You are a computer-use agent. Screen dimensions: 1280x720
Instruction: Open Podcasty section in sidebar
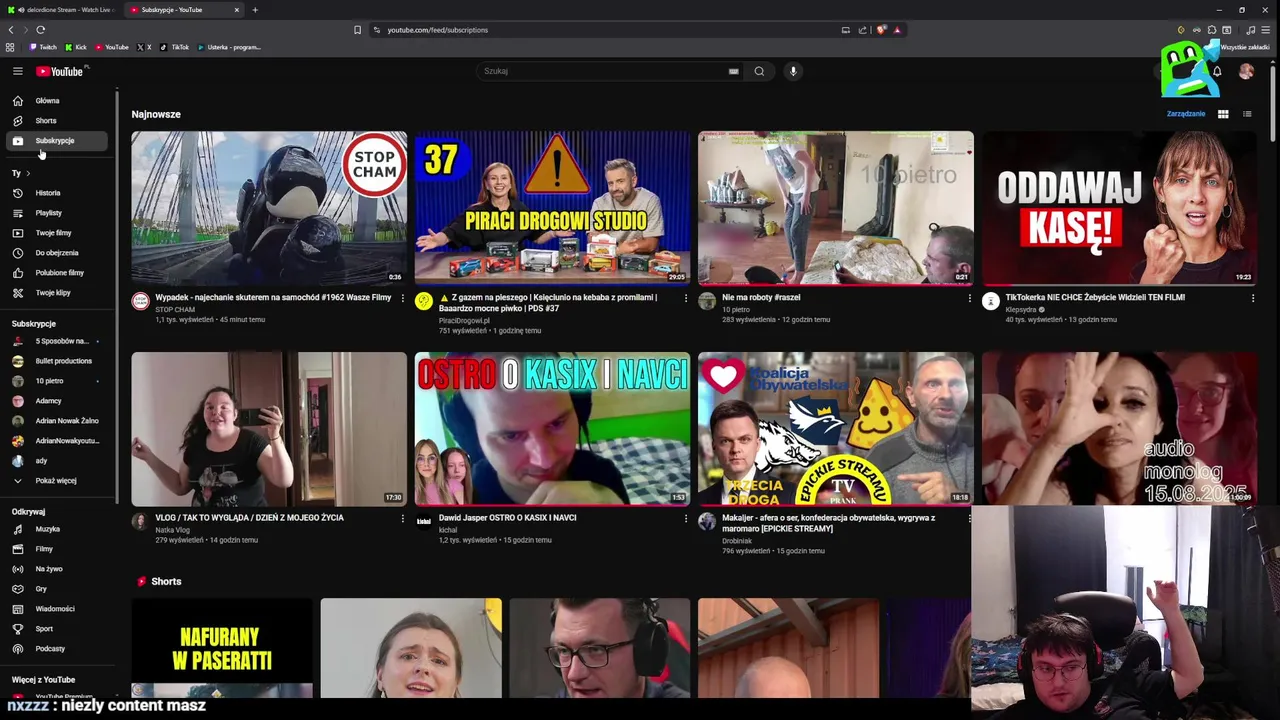tap(58, 649)
